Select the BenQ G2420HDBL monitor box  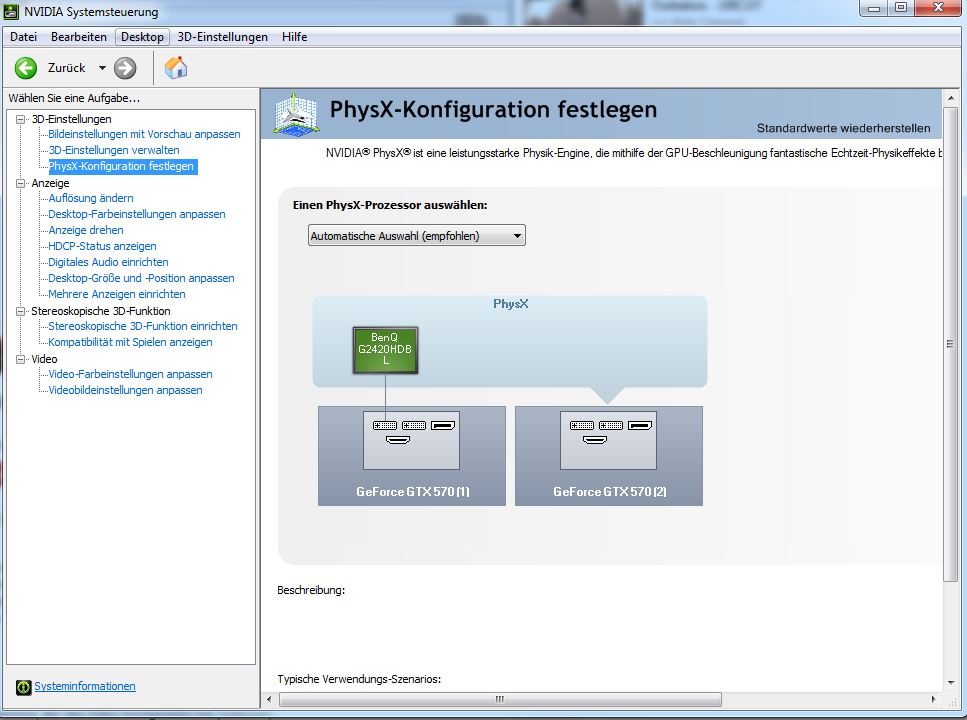[x=385, y=350]
